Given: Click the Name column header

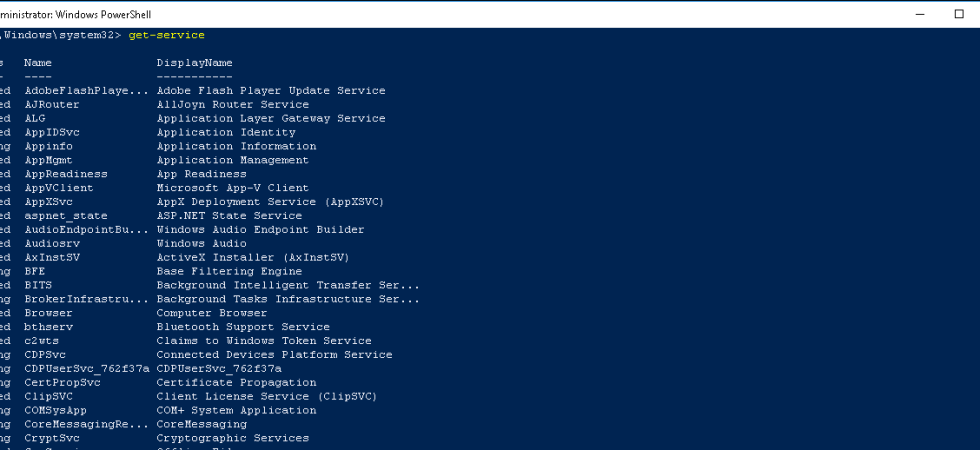Looking at the screenshot, I should (x=38, y=62).
